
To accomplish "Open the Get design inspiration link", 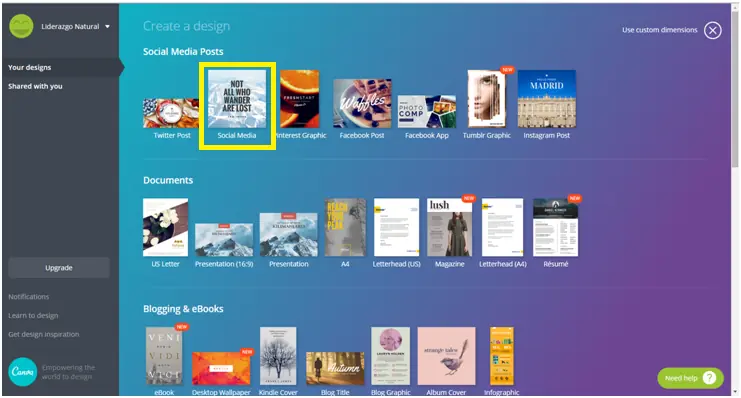I will tap(43, 334).
